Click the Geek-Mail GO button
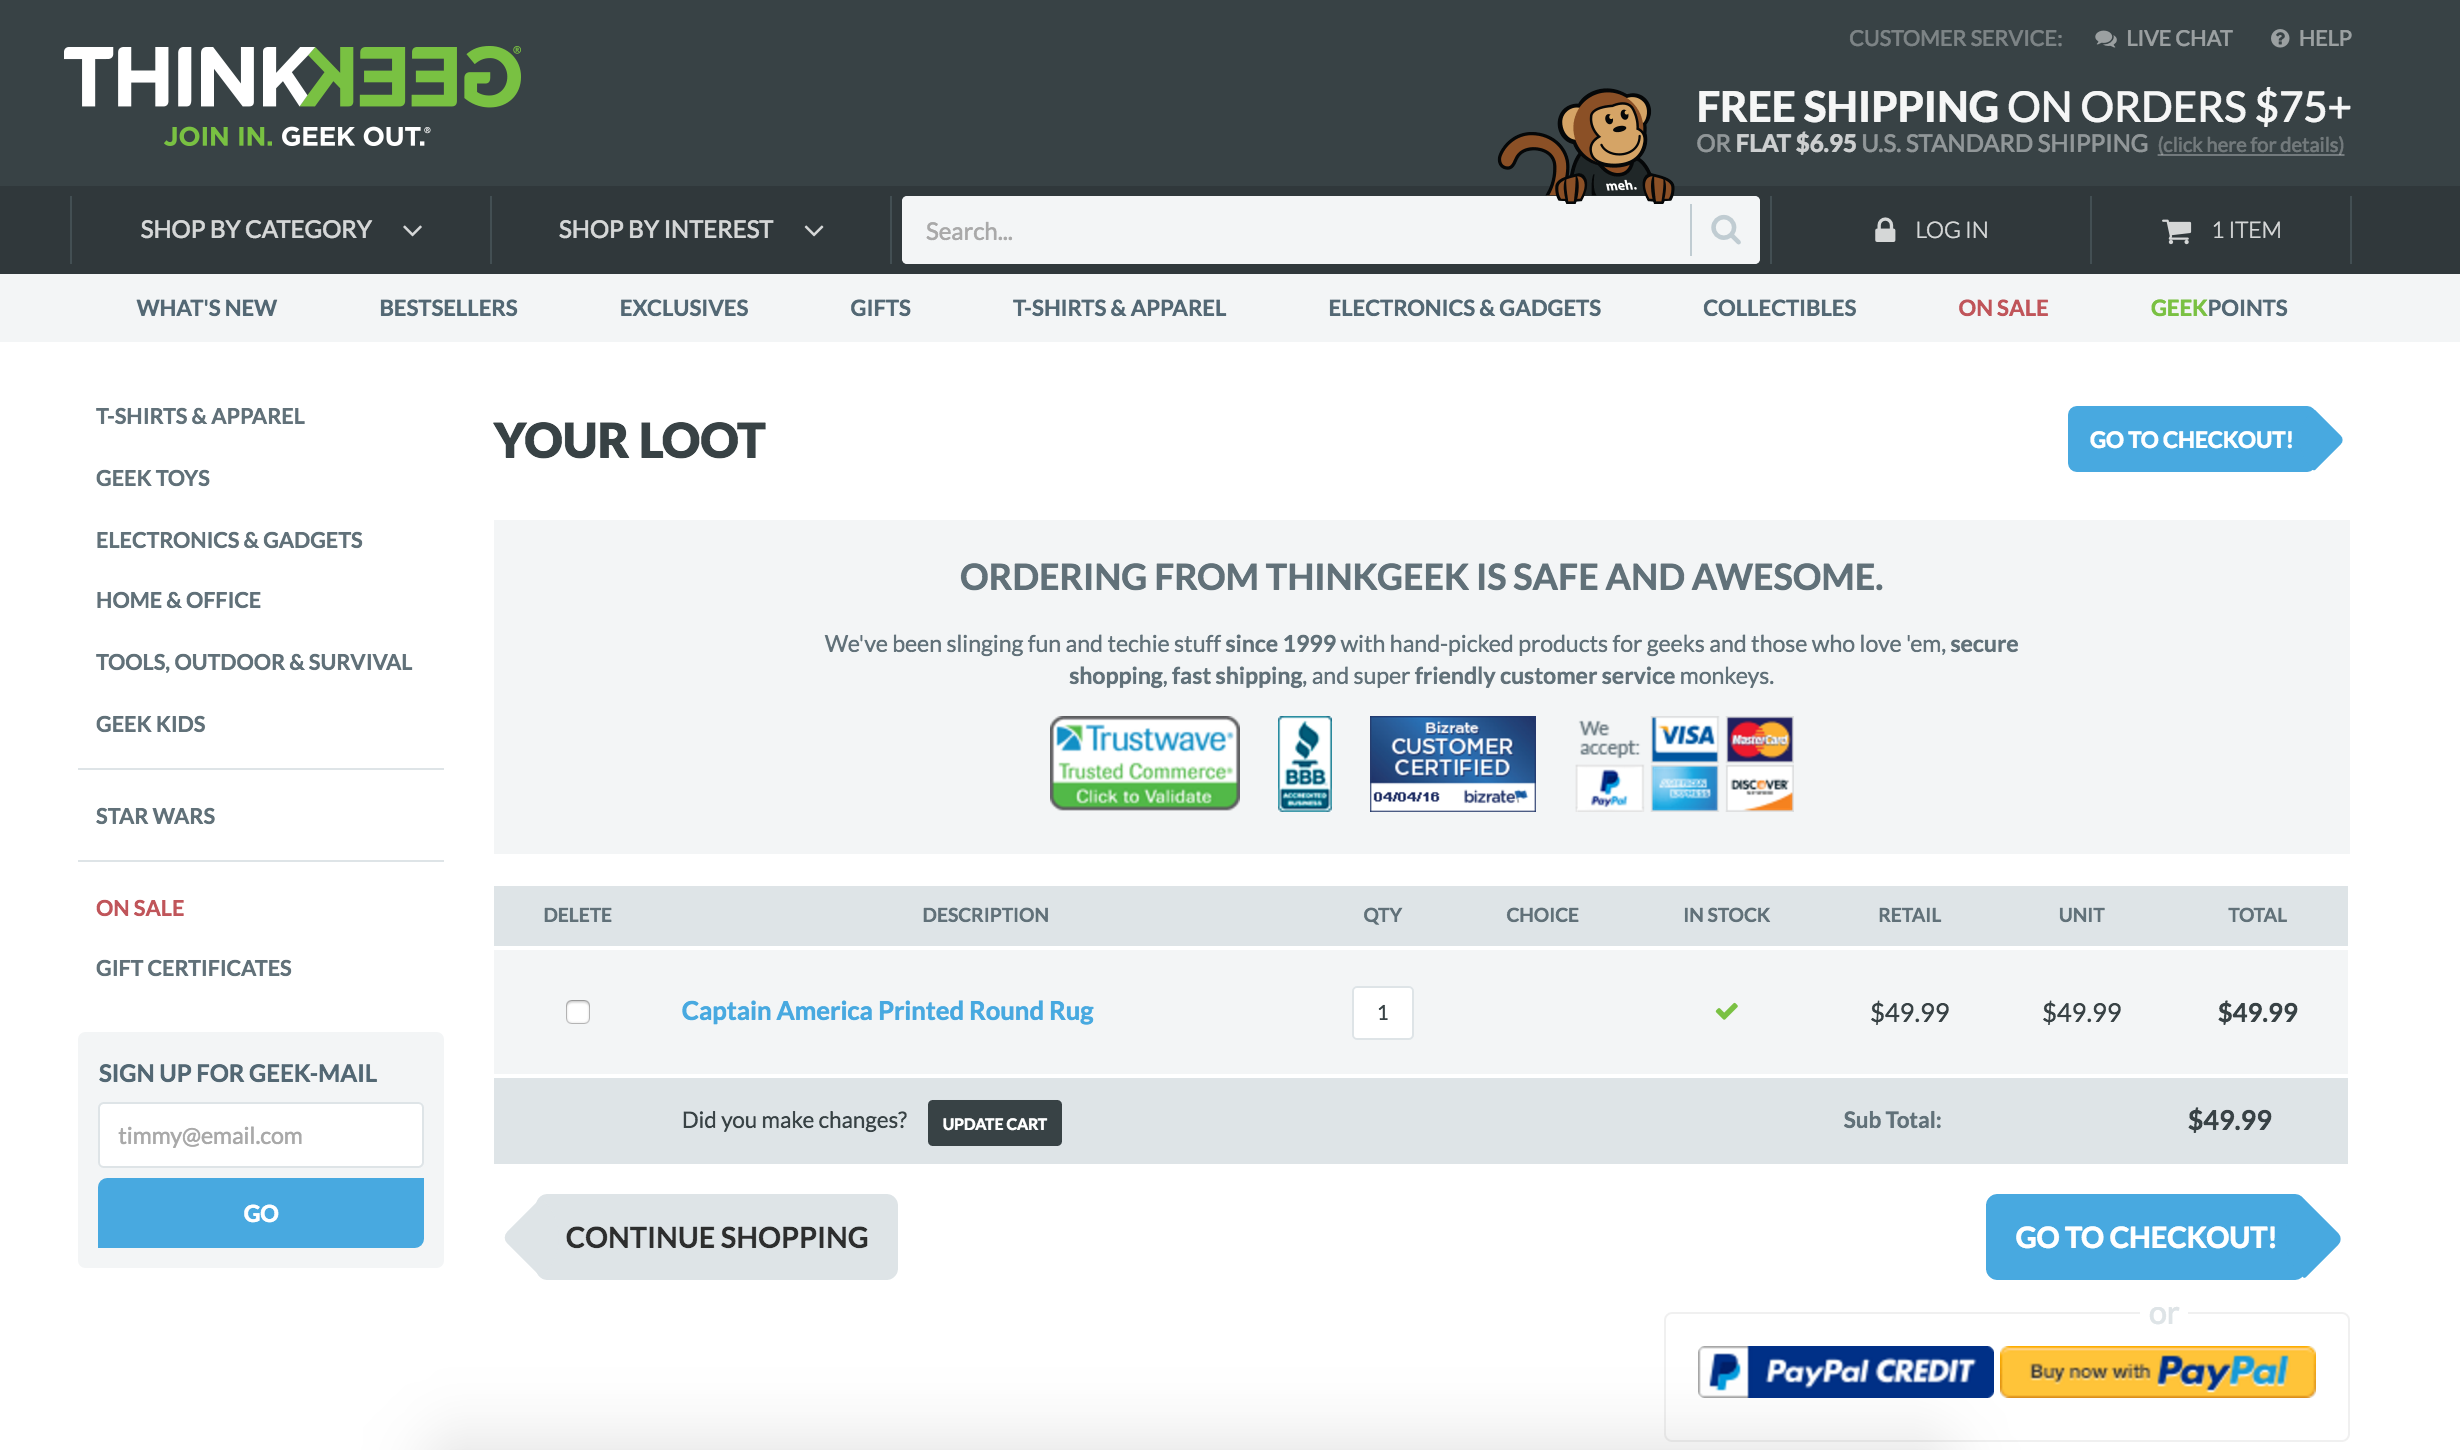Screen dimensions: 2460x1450 click(x=261, y=1213)
